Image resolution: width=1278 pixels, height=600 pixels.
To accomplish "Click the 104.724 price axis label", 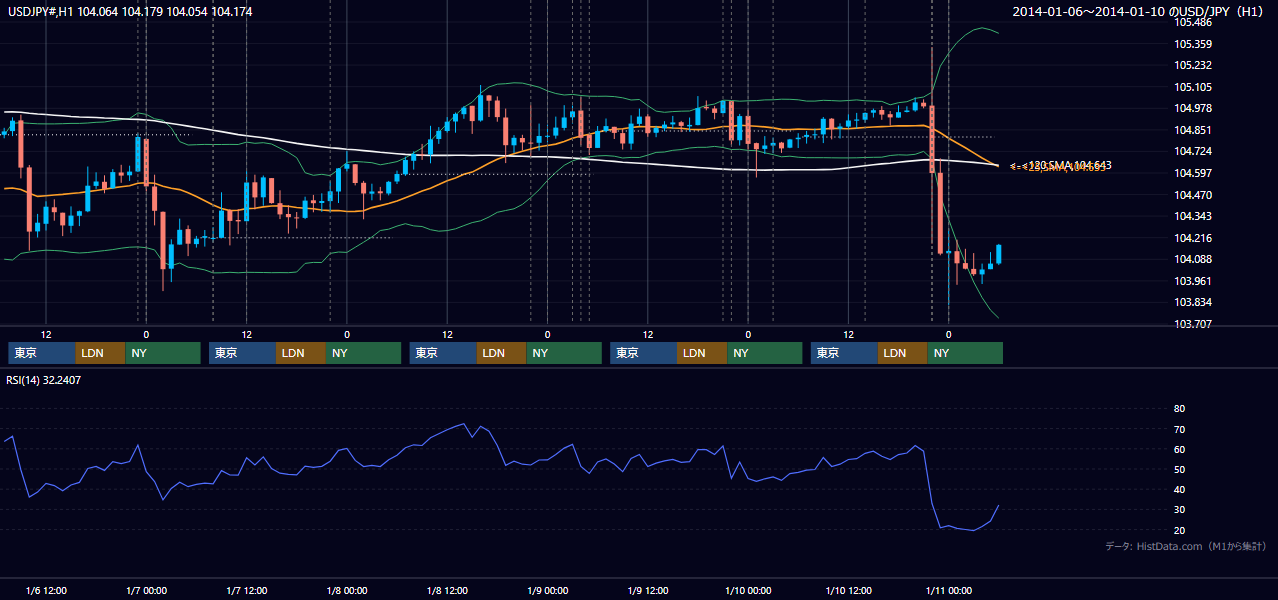I will [x=1193, y=151].
